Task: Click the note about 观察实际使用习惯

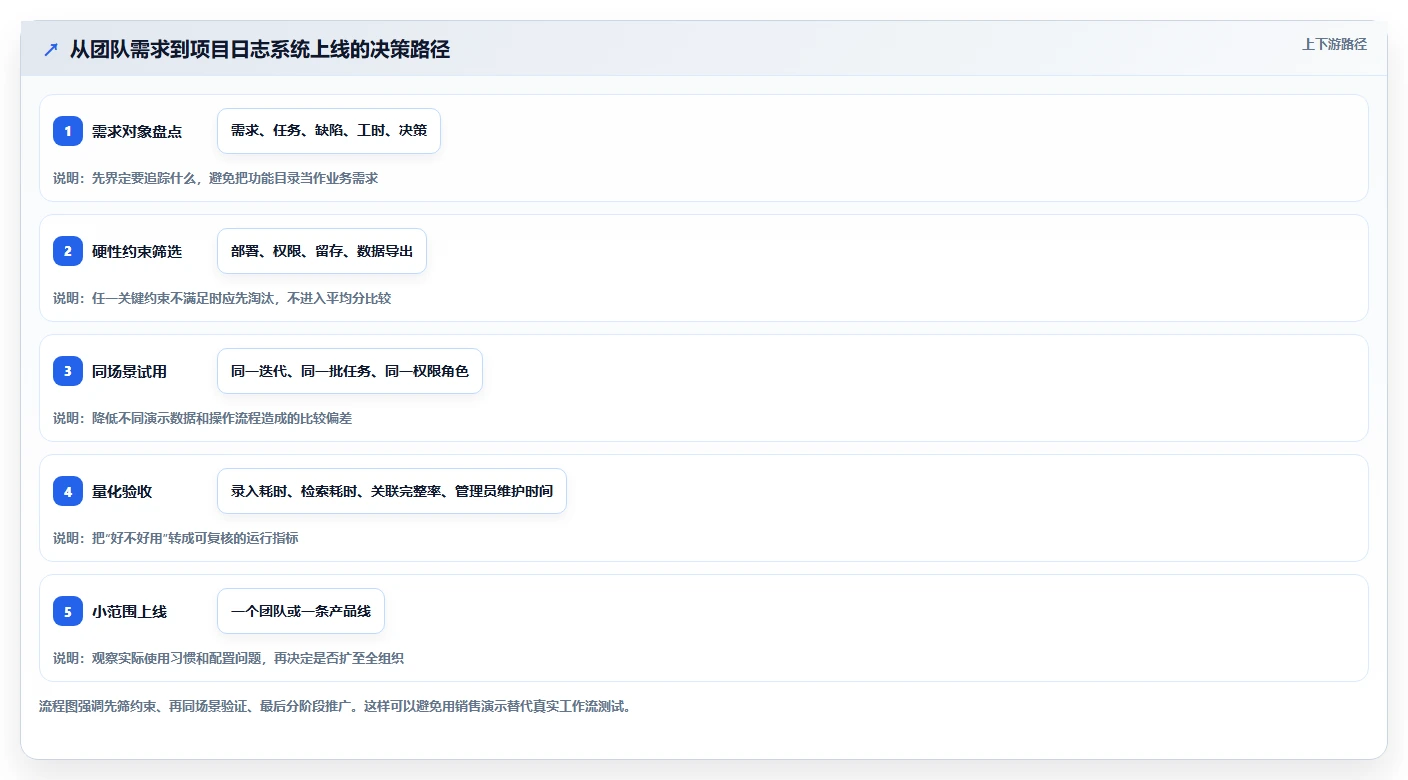Action: tap(229, 658)
